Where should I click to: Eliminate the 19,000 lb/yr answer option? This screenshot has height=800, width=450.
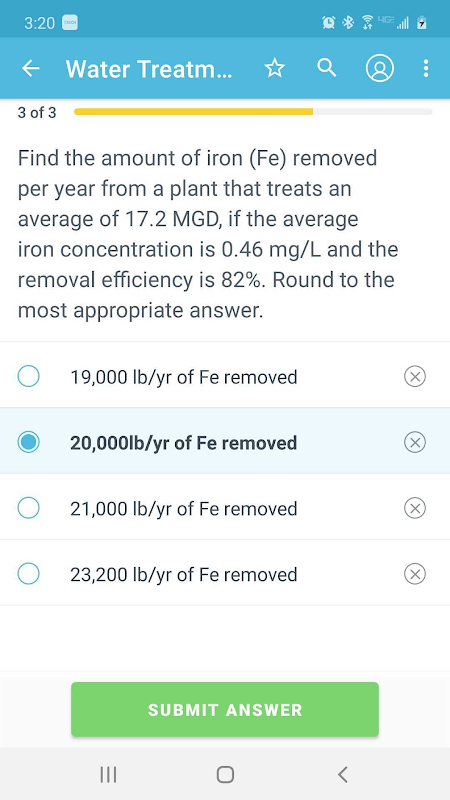click(x=415, y=377)
